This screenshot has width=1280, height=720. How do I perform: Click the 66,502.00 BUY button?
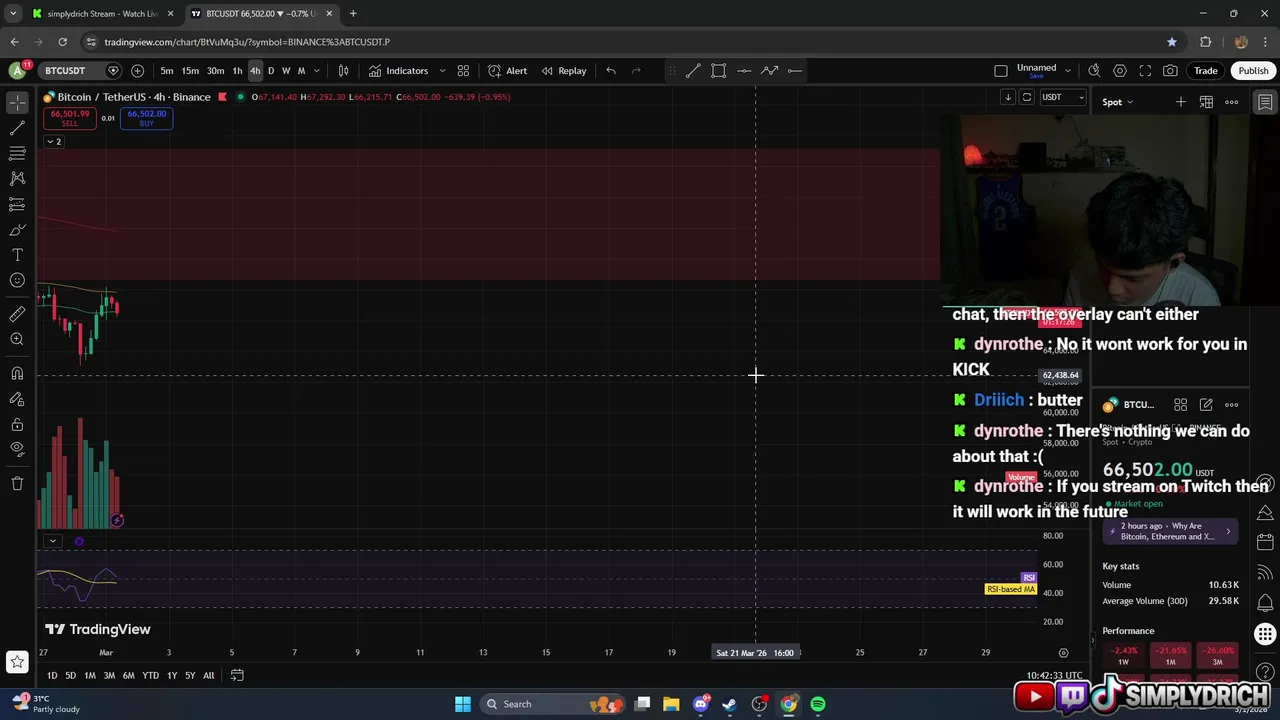(147, 118)
